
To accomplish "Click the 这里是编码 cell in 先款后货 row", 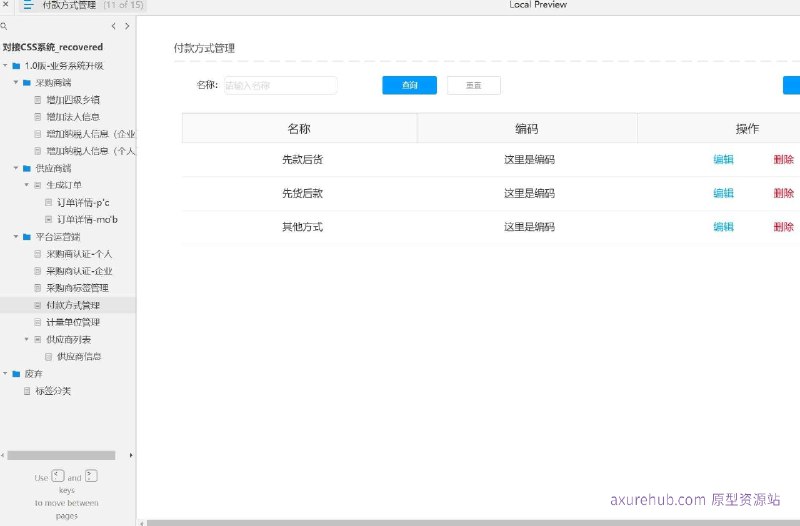I will pos(530,159).
